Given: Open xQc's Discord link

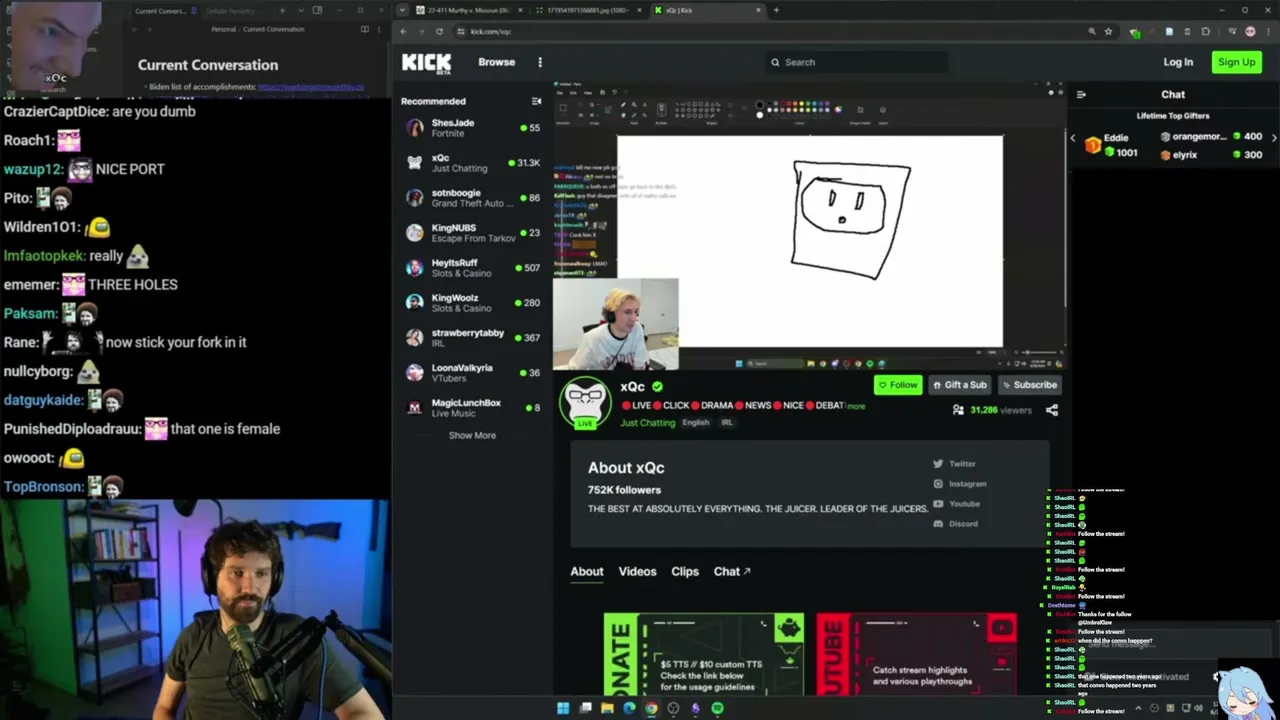Looking at the screenshot, I should tap(955, 524).
